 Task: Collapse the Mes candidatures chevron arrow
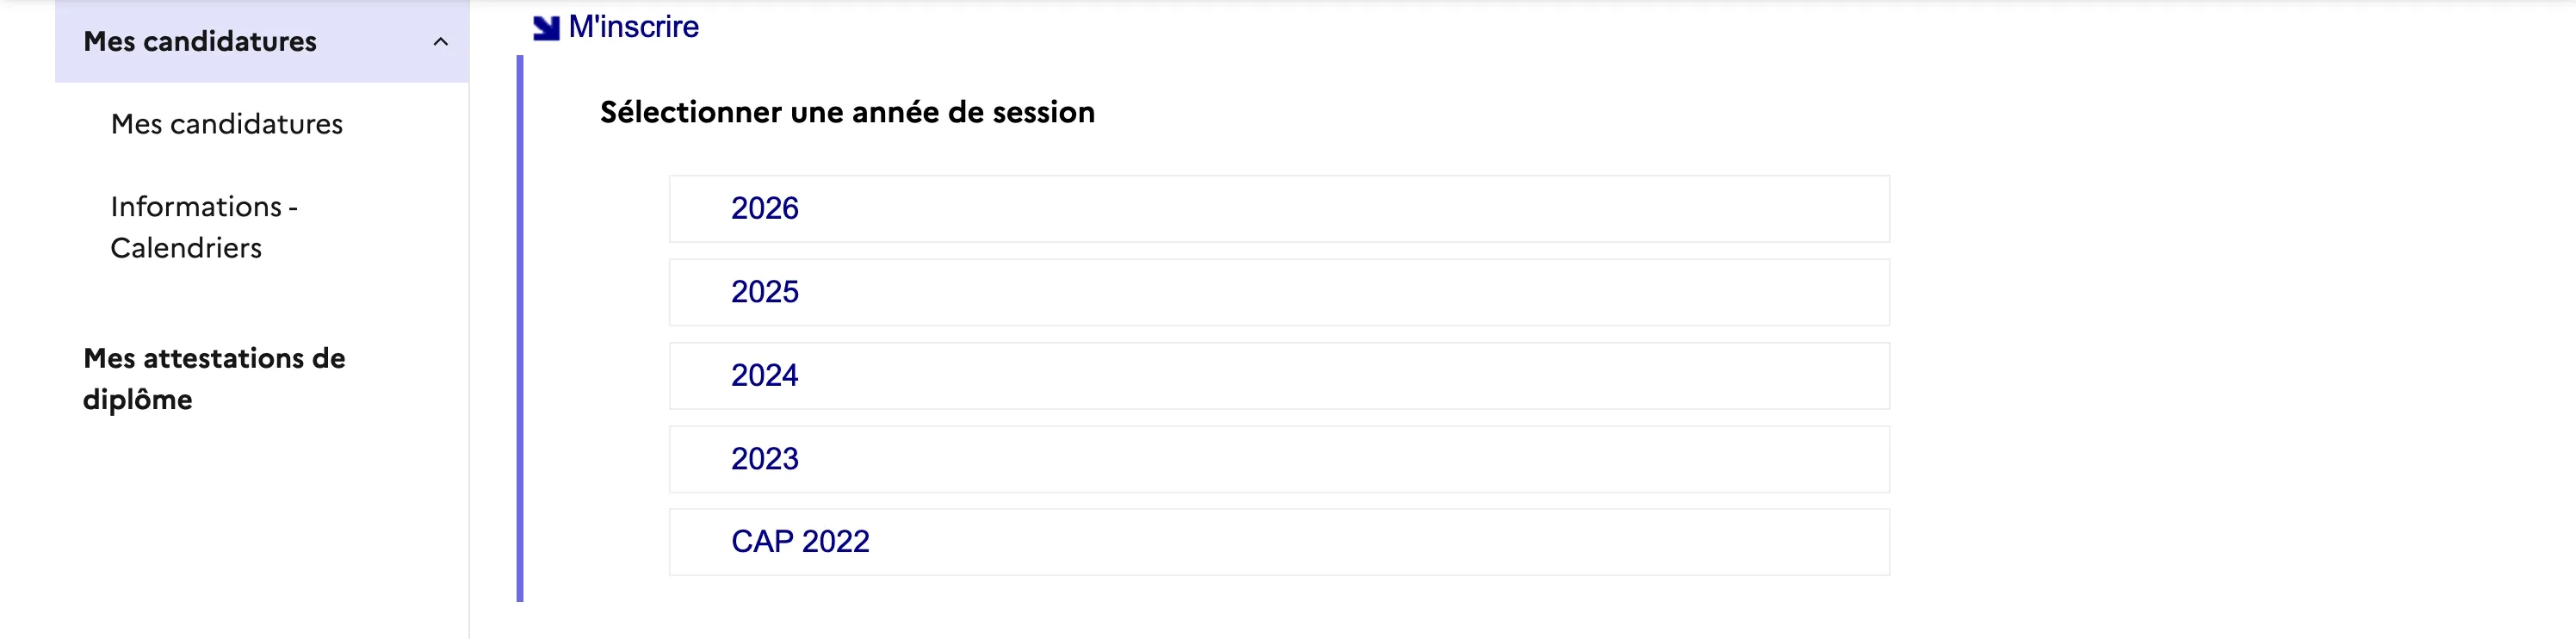point(440,42)
